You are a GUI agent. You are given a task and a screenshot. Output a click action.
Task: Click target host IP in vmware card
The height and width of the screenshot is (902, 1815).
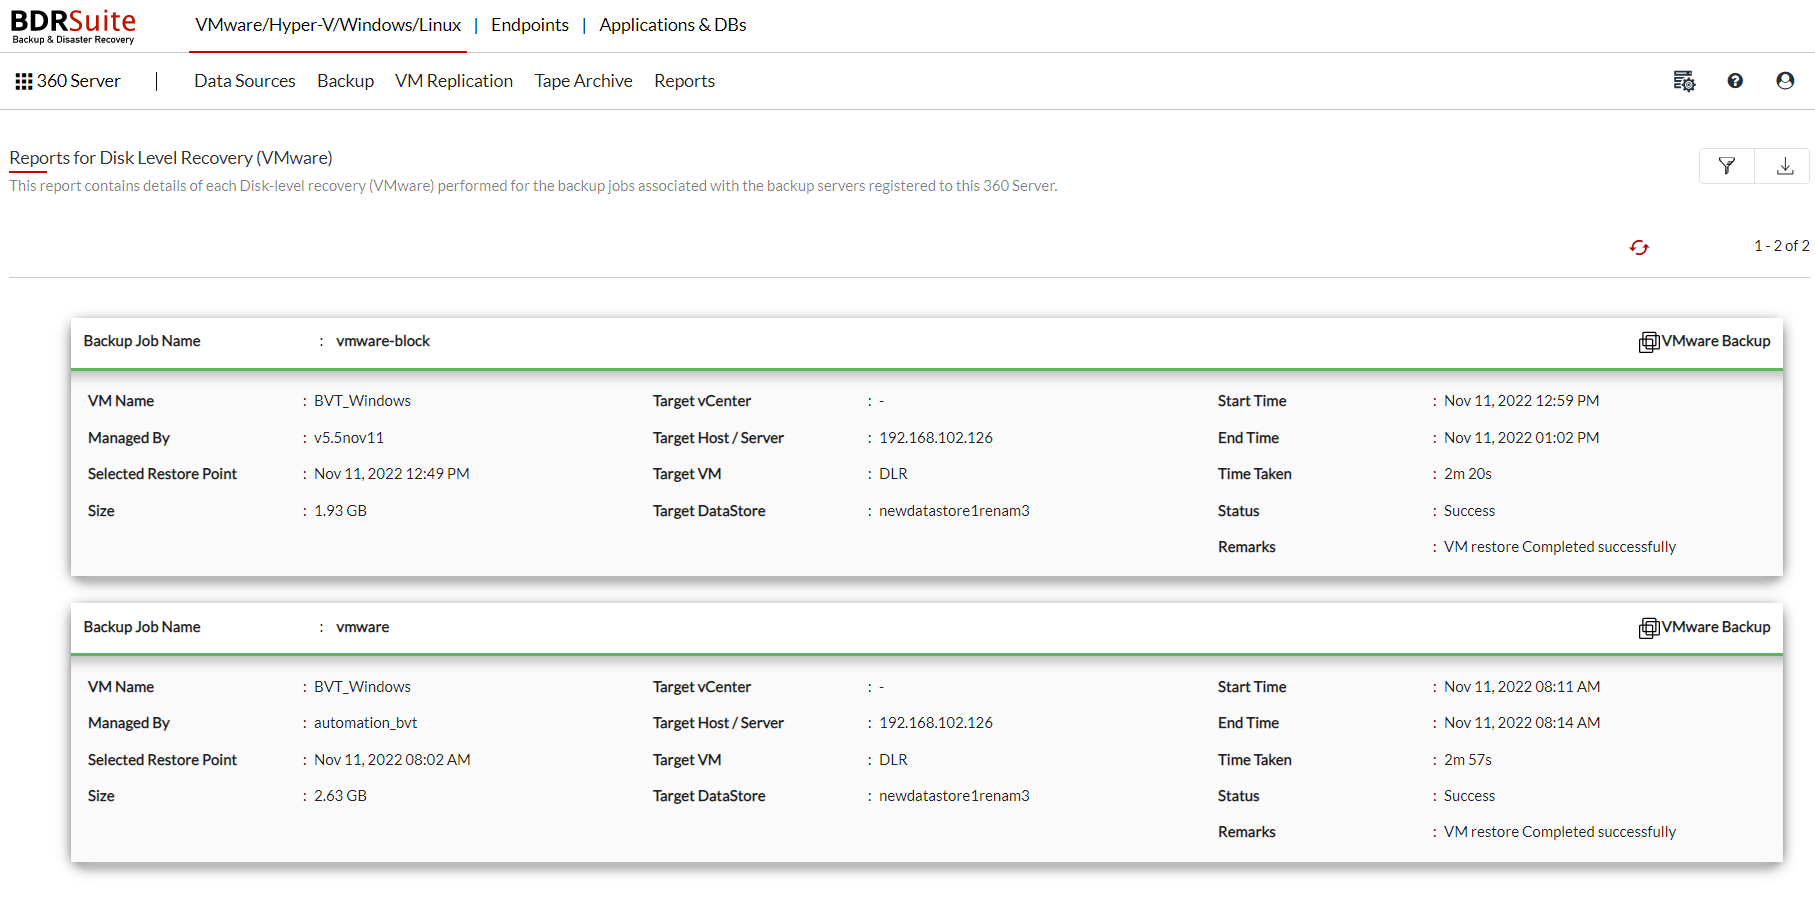tap(936, 723)
